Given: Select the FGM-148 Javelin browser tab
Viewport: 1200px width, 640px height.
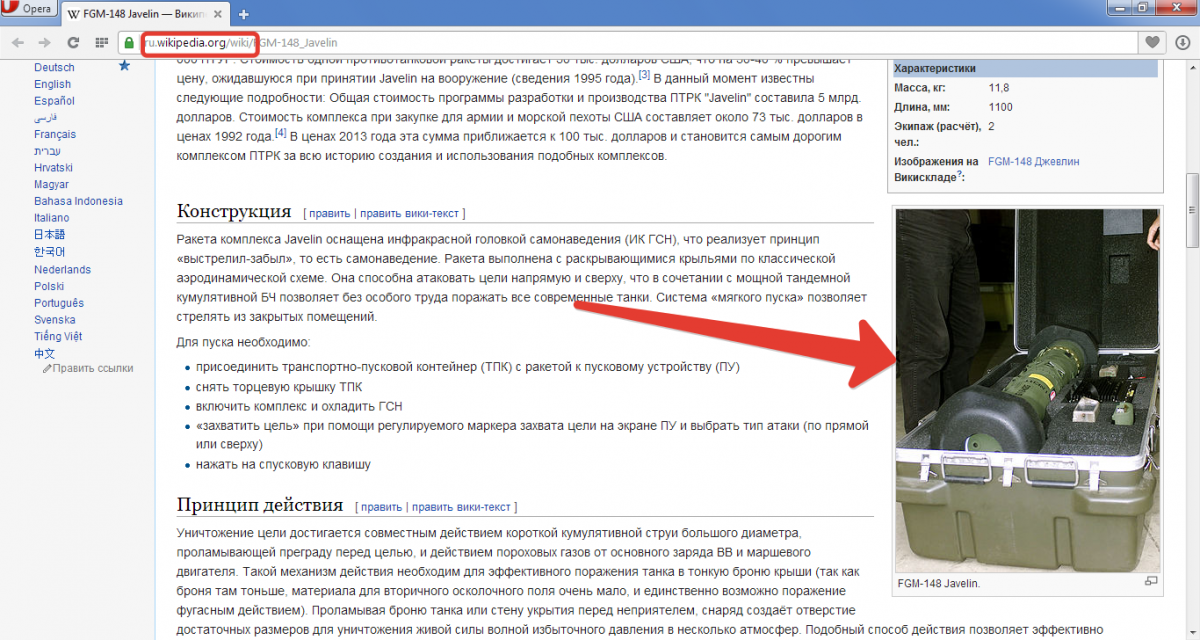Looking at the screenshot, I should coord(144,15).
